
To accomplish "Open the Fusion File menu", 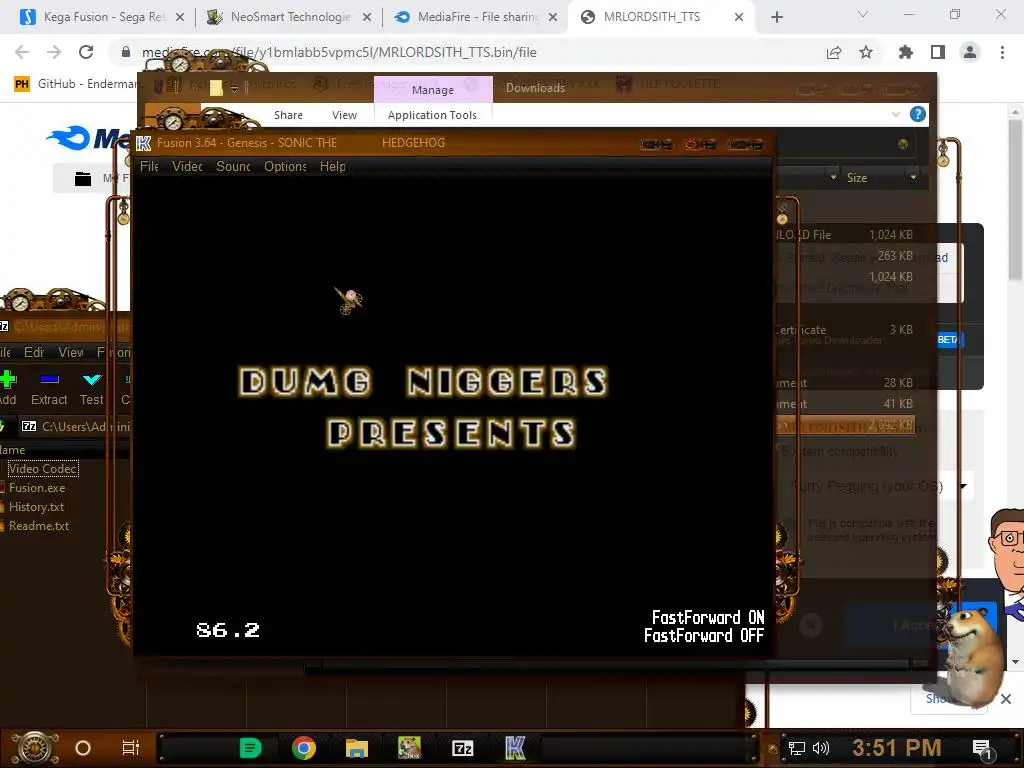I will click(149, 167).
